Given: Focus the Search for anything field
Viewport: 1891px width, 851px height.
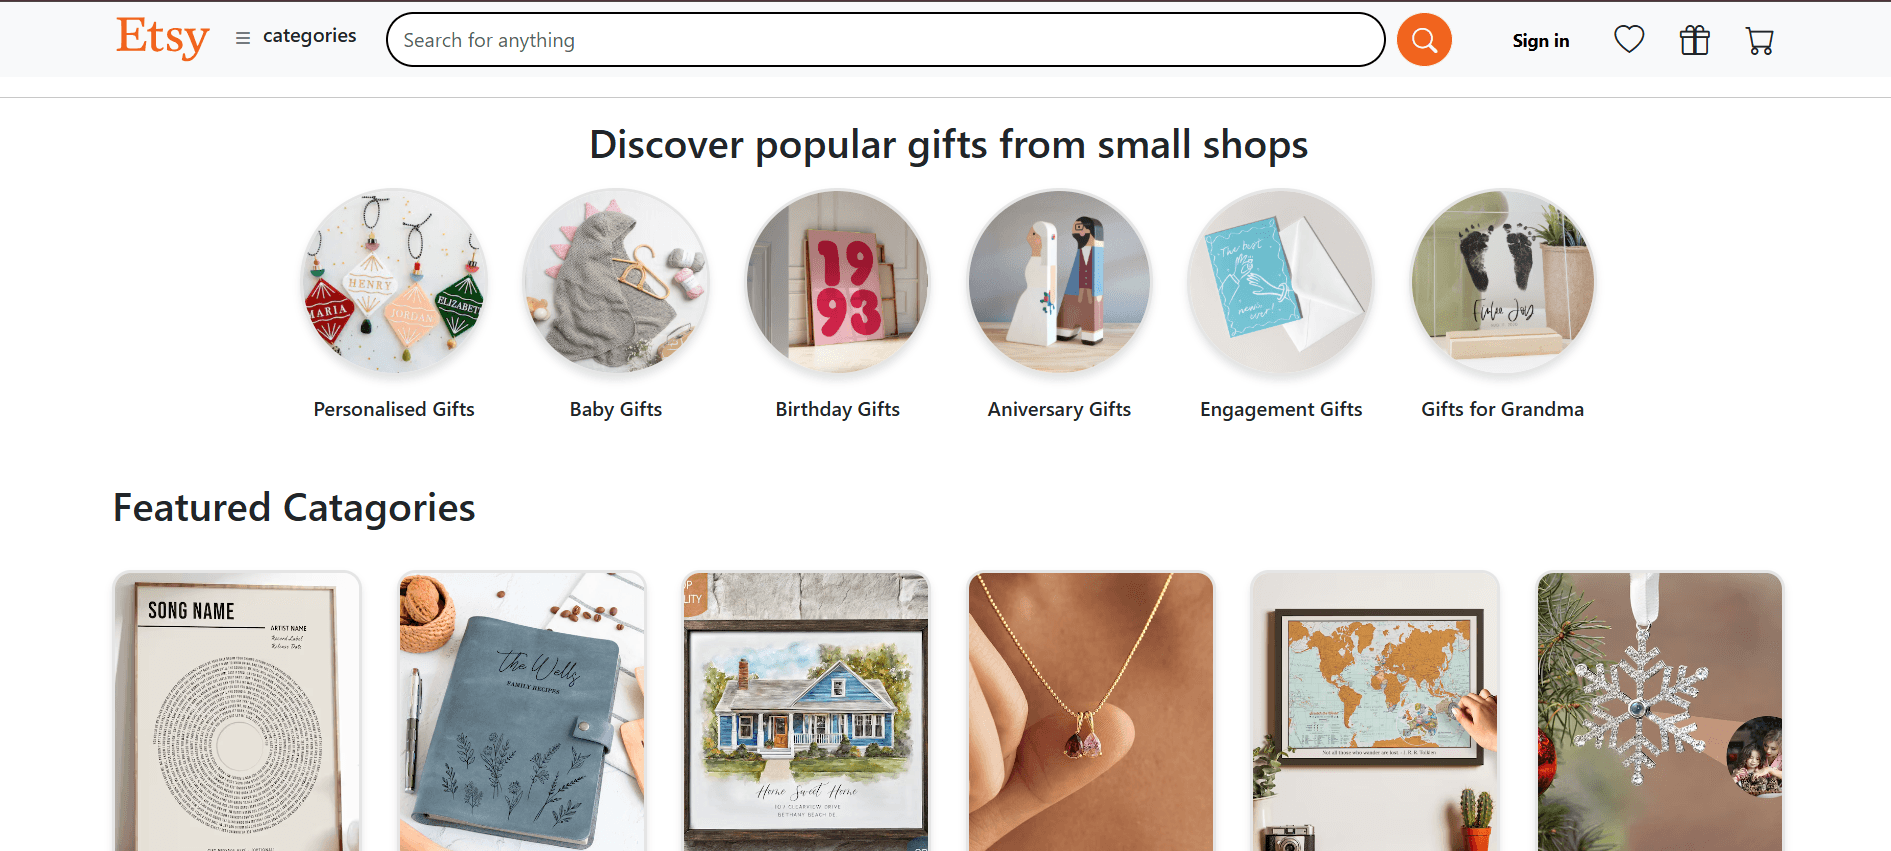Looking at the screenshot, I should [x=885, y=40].
